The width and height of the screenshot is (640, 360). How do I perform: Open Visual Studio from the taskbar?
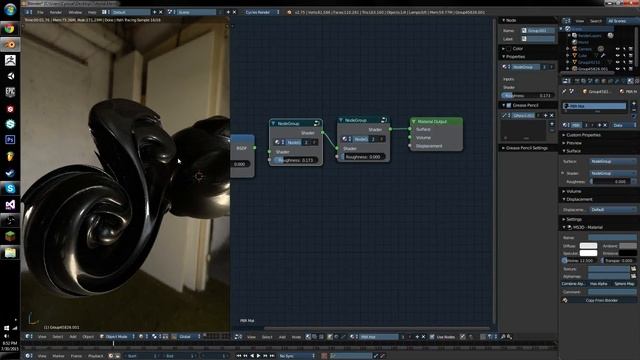tap(10, 204)
